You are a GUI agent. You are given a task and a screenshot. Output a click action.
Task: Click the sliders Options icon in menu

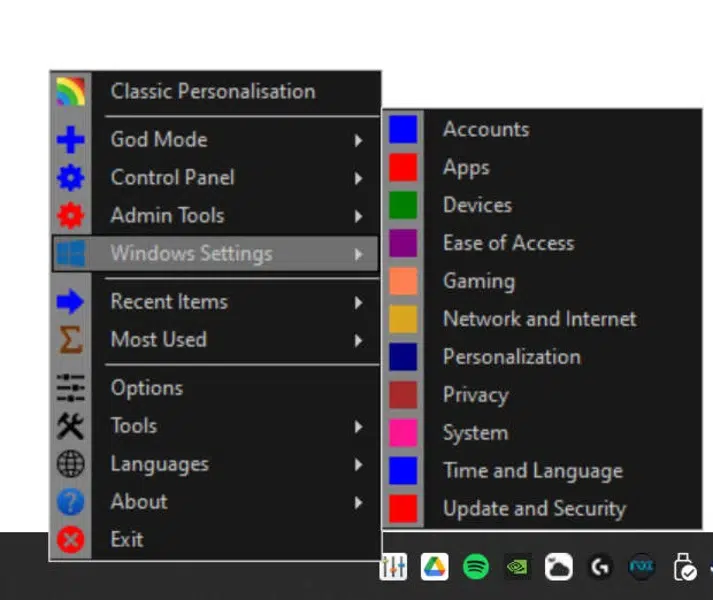[x=70, y=388]
